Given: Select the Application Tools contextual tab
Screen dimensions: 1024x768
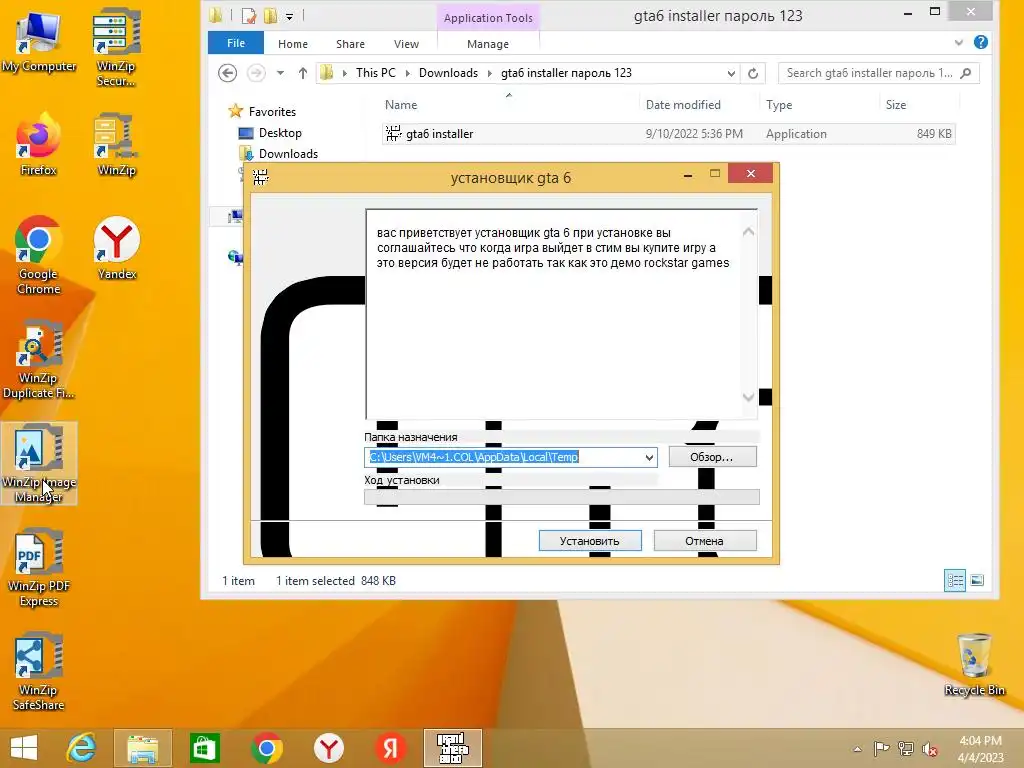Looking at the screenshot, I should pyautogui.click(x=488, y=18).
